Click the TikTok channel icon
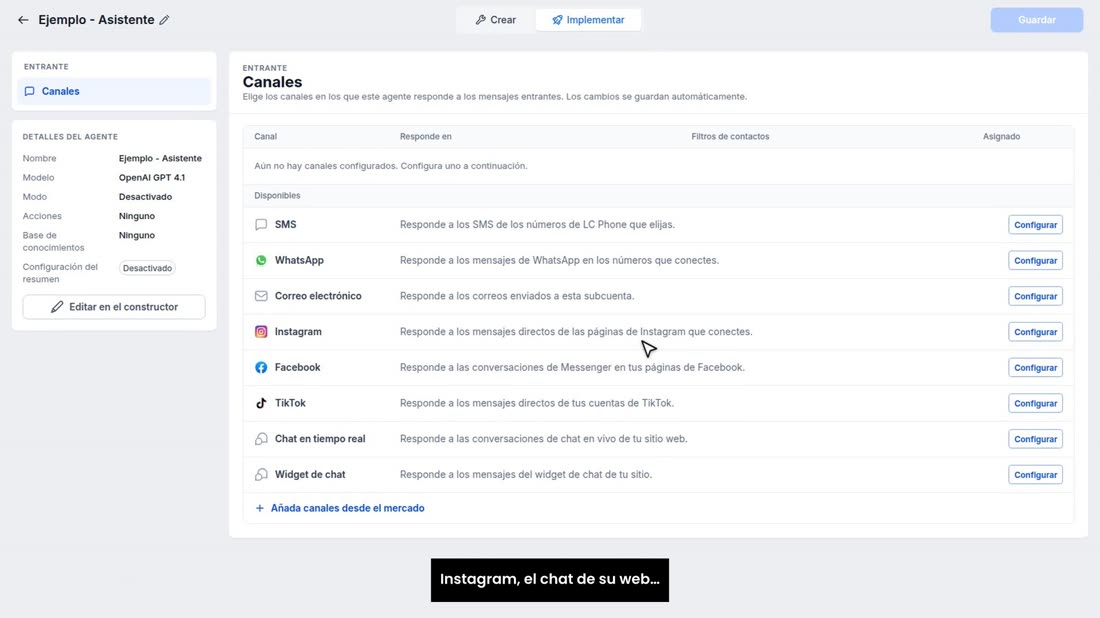 pos(261,403)
